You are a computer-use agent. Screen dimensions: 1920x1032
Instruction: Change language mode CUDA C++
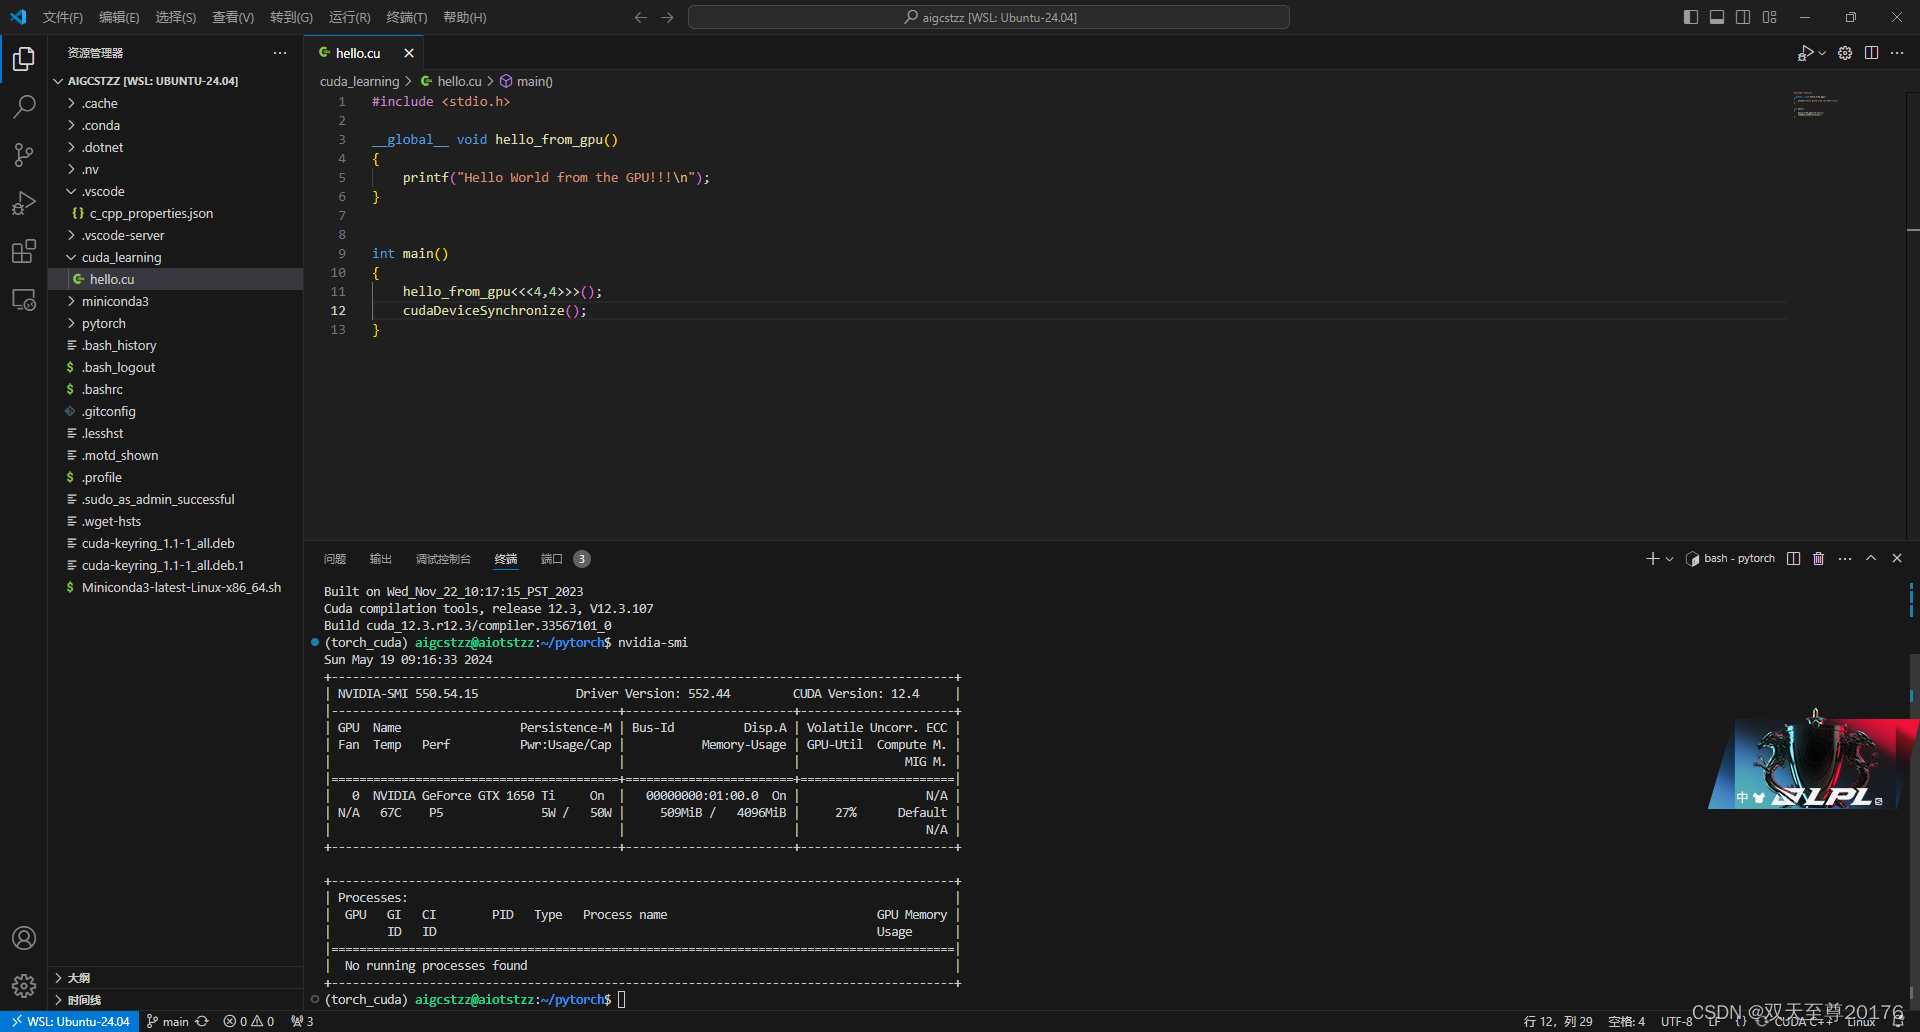(1800, 1021)
